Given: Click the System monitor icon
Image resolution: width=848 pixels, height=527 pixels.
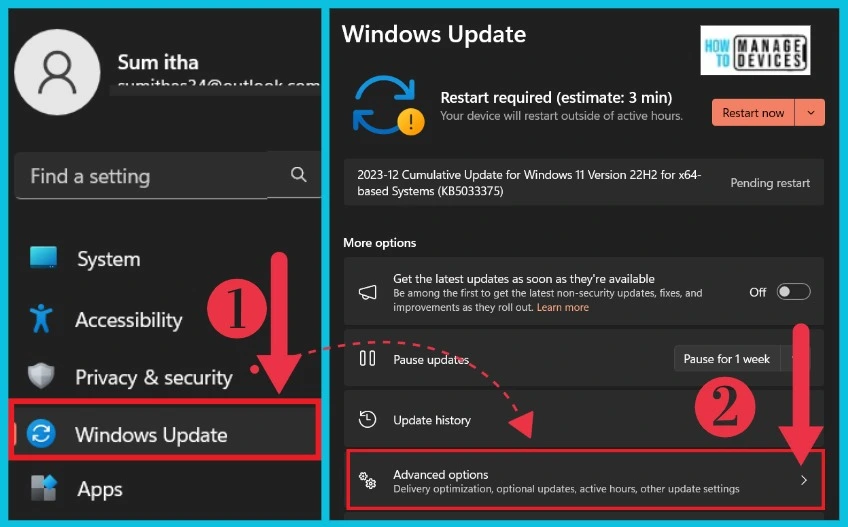Looking at the screenshot, I should [x=43, y=258].
